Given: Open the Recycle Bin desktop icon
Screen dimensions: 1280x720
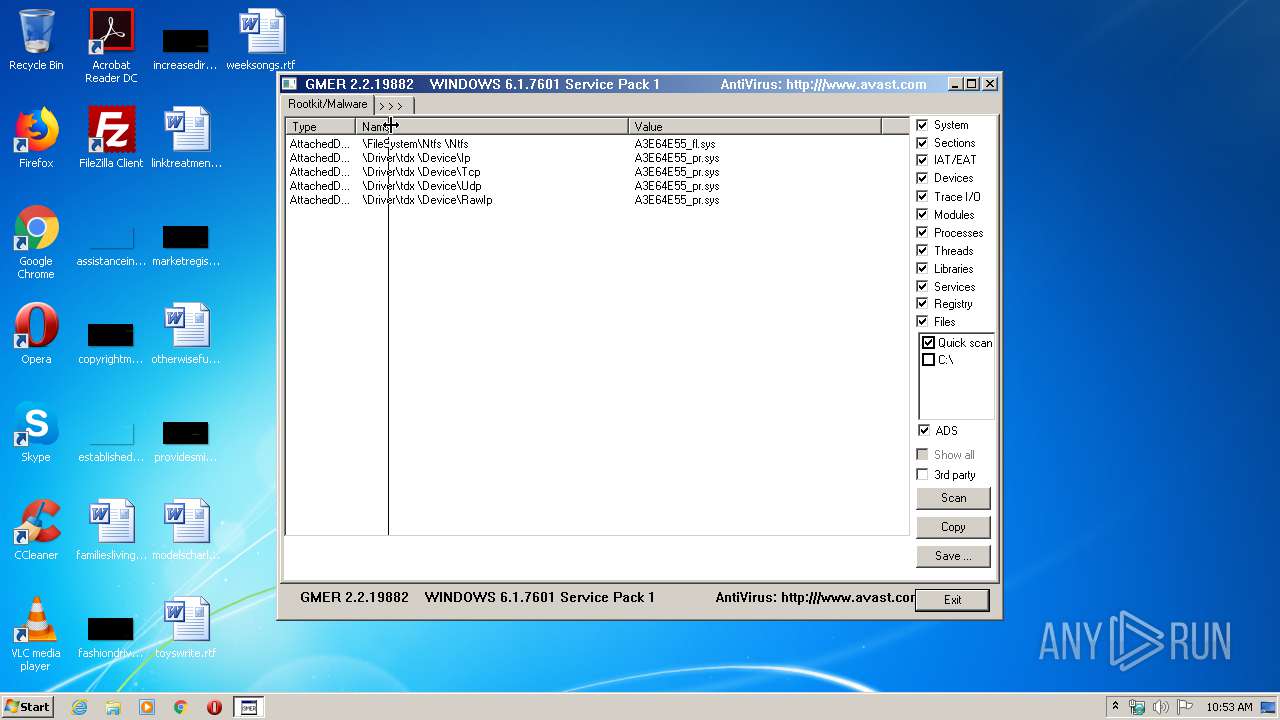Looking at the screenshot, I should (x=36, y=40).
